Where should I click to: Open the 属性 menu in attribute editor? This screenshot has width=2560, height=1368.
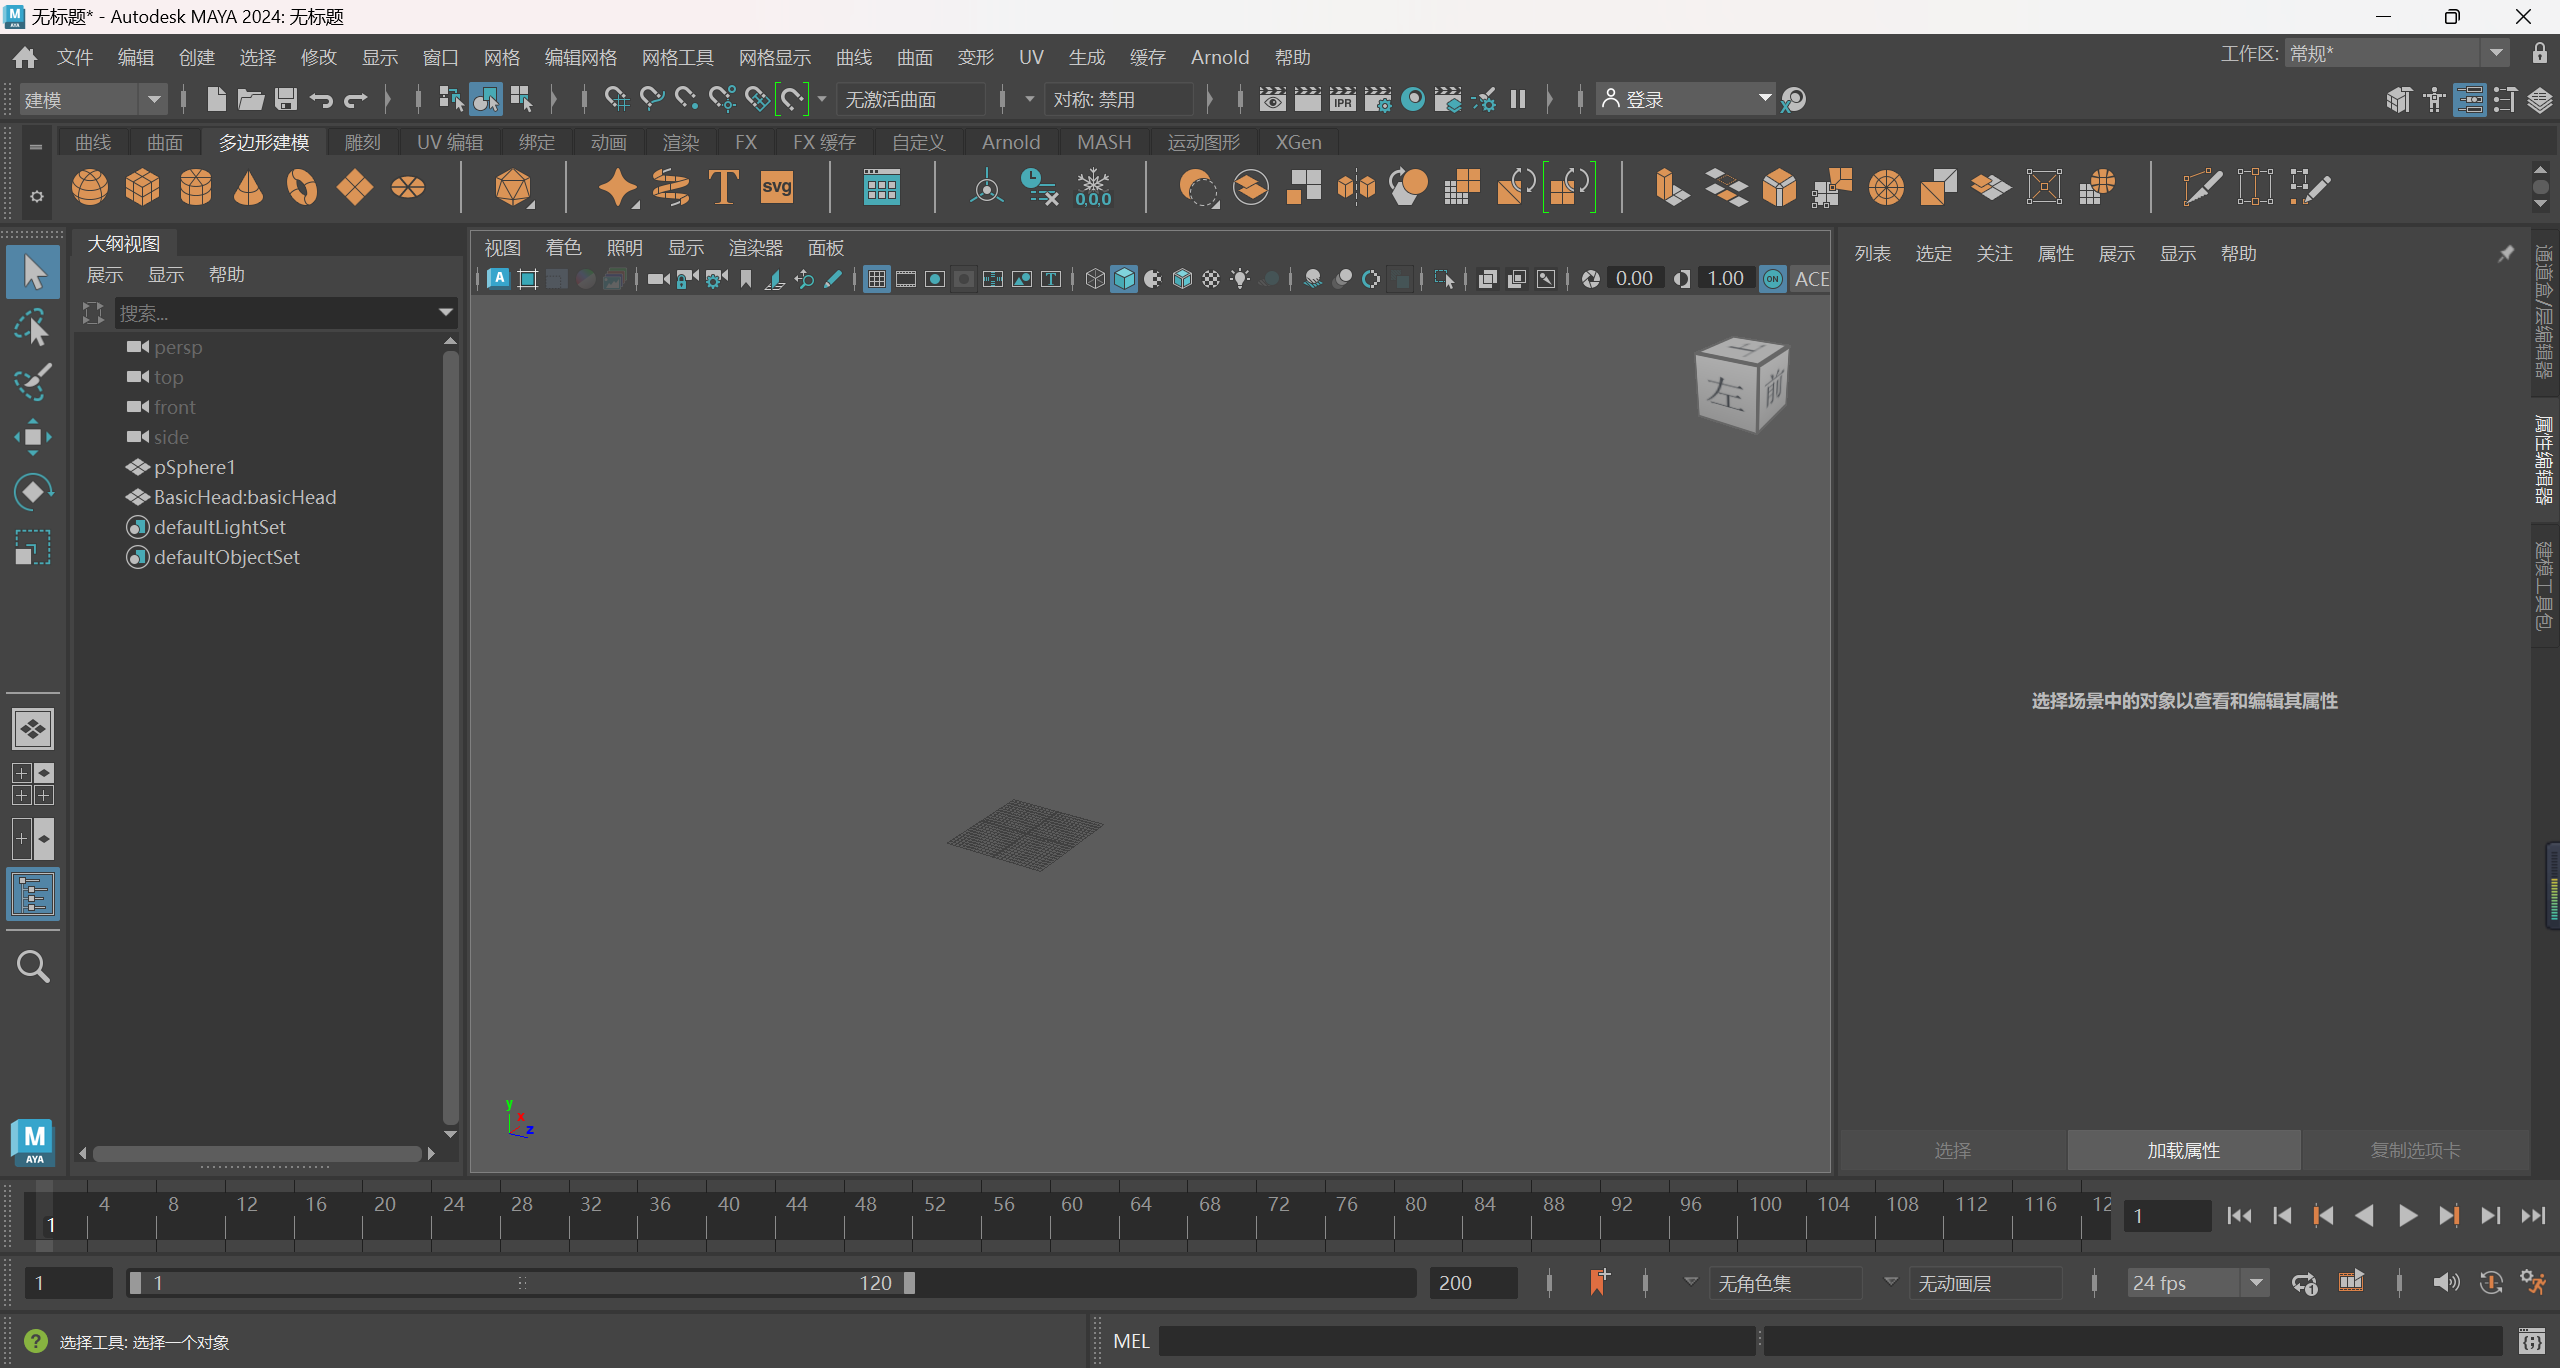[2056, 253]
